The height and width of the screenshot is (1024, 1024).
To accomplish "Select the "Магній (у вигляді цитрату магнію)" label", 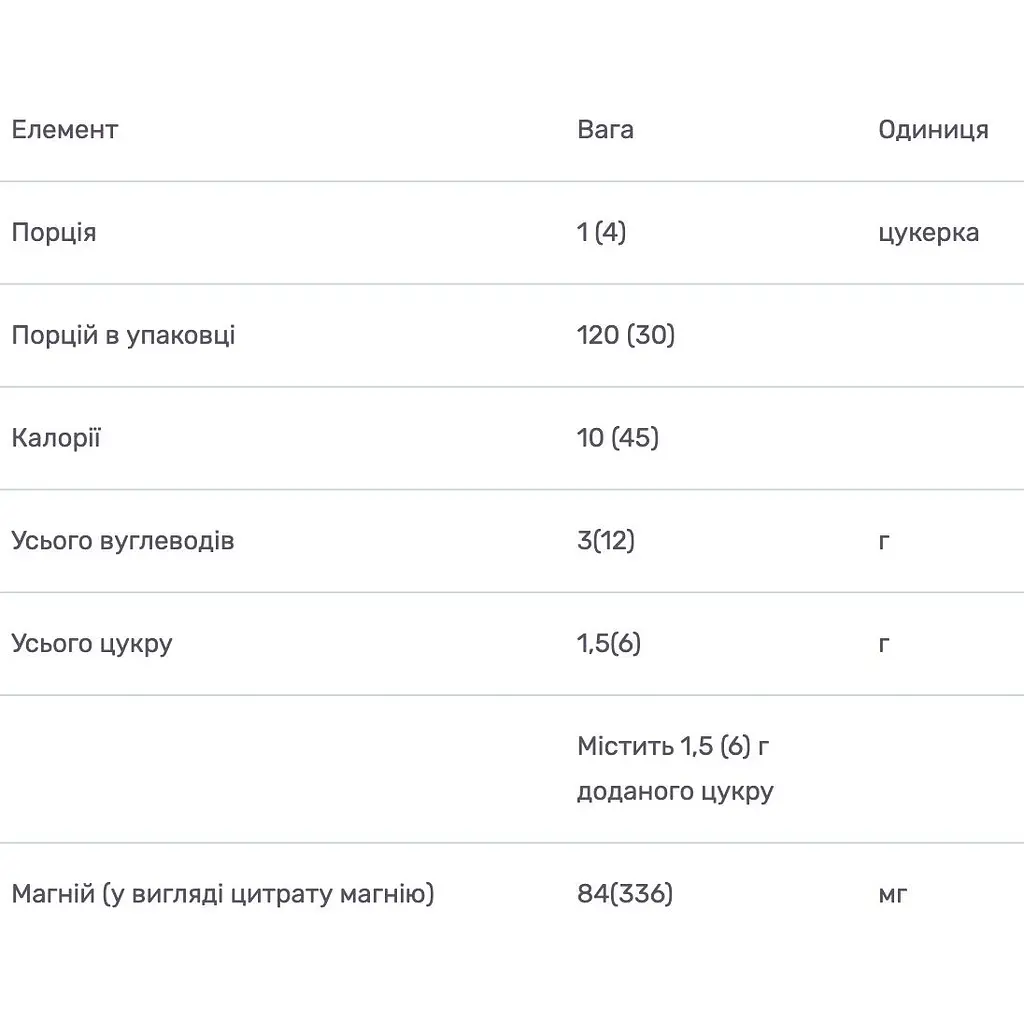I will (x=223, y=894).
